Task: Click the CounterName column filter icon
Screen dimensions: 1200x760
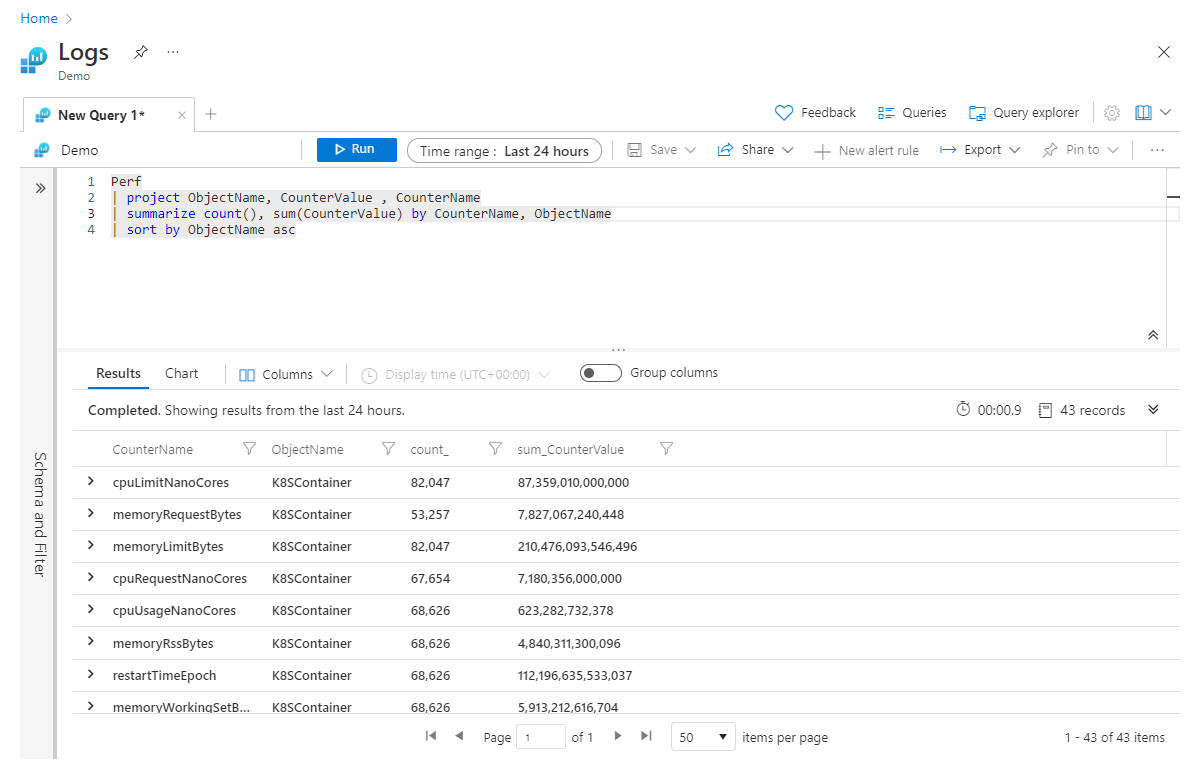Action: pos(250,449)
